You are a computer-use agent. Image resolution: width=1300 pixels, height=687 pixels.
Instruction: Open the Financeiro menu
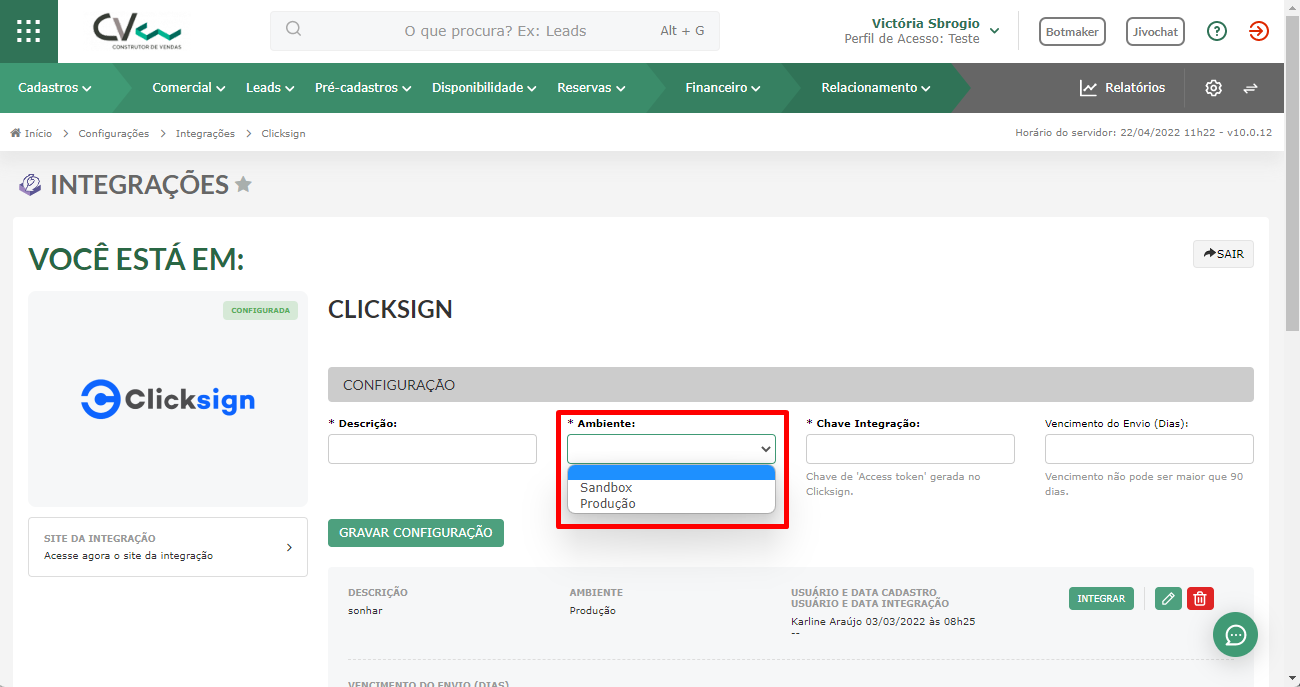723,88
